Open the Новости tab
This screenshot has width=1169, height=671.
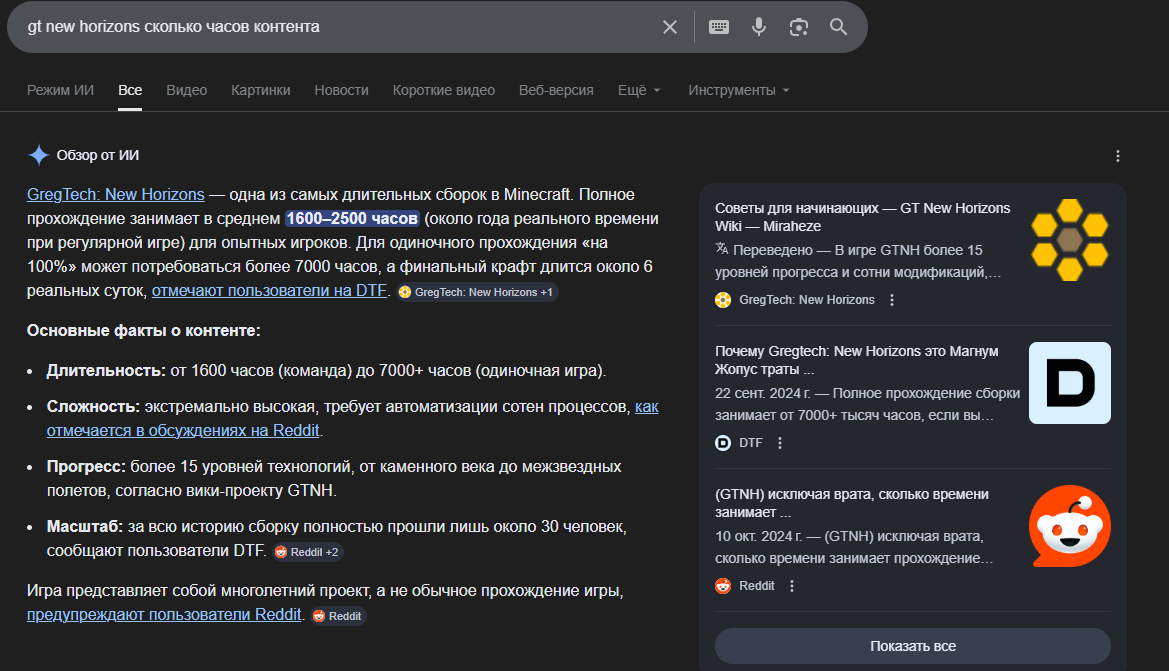pyautogui.click(x=341, y=90)
